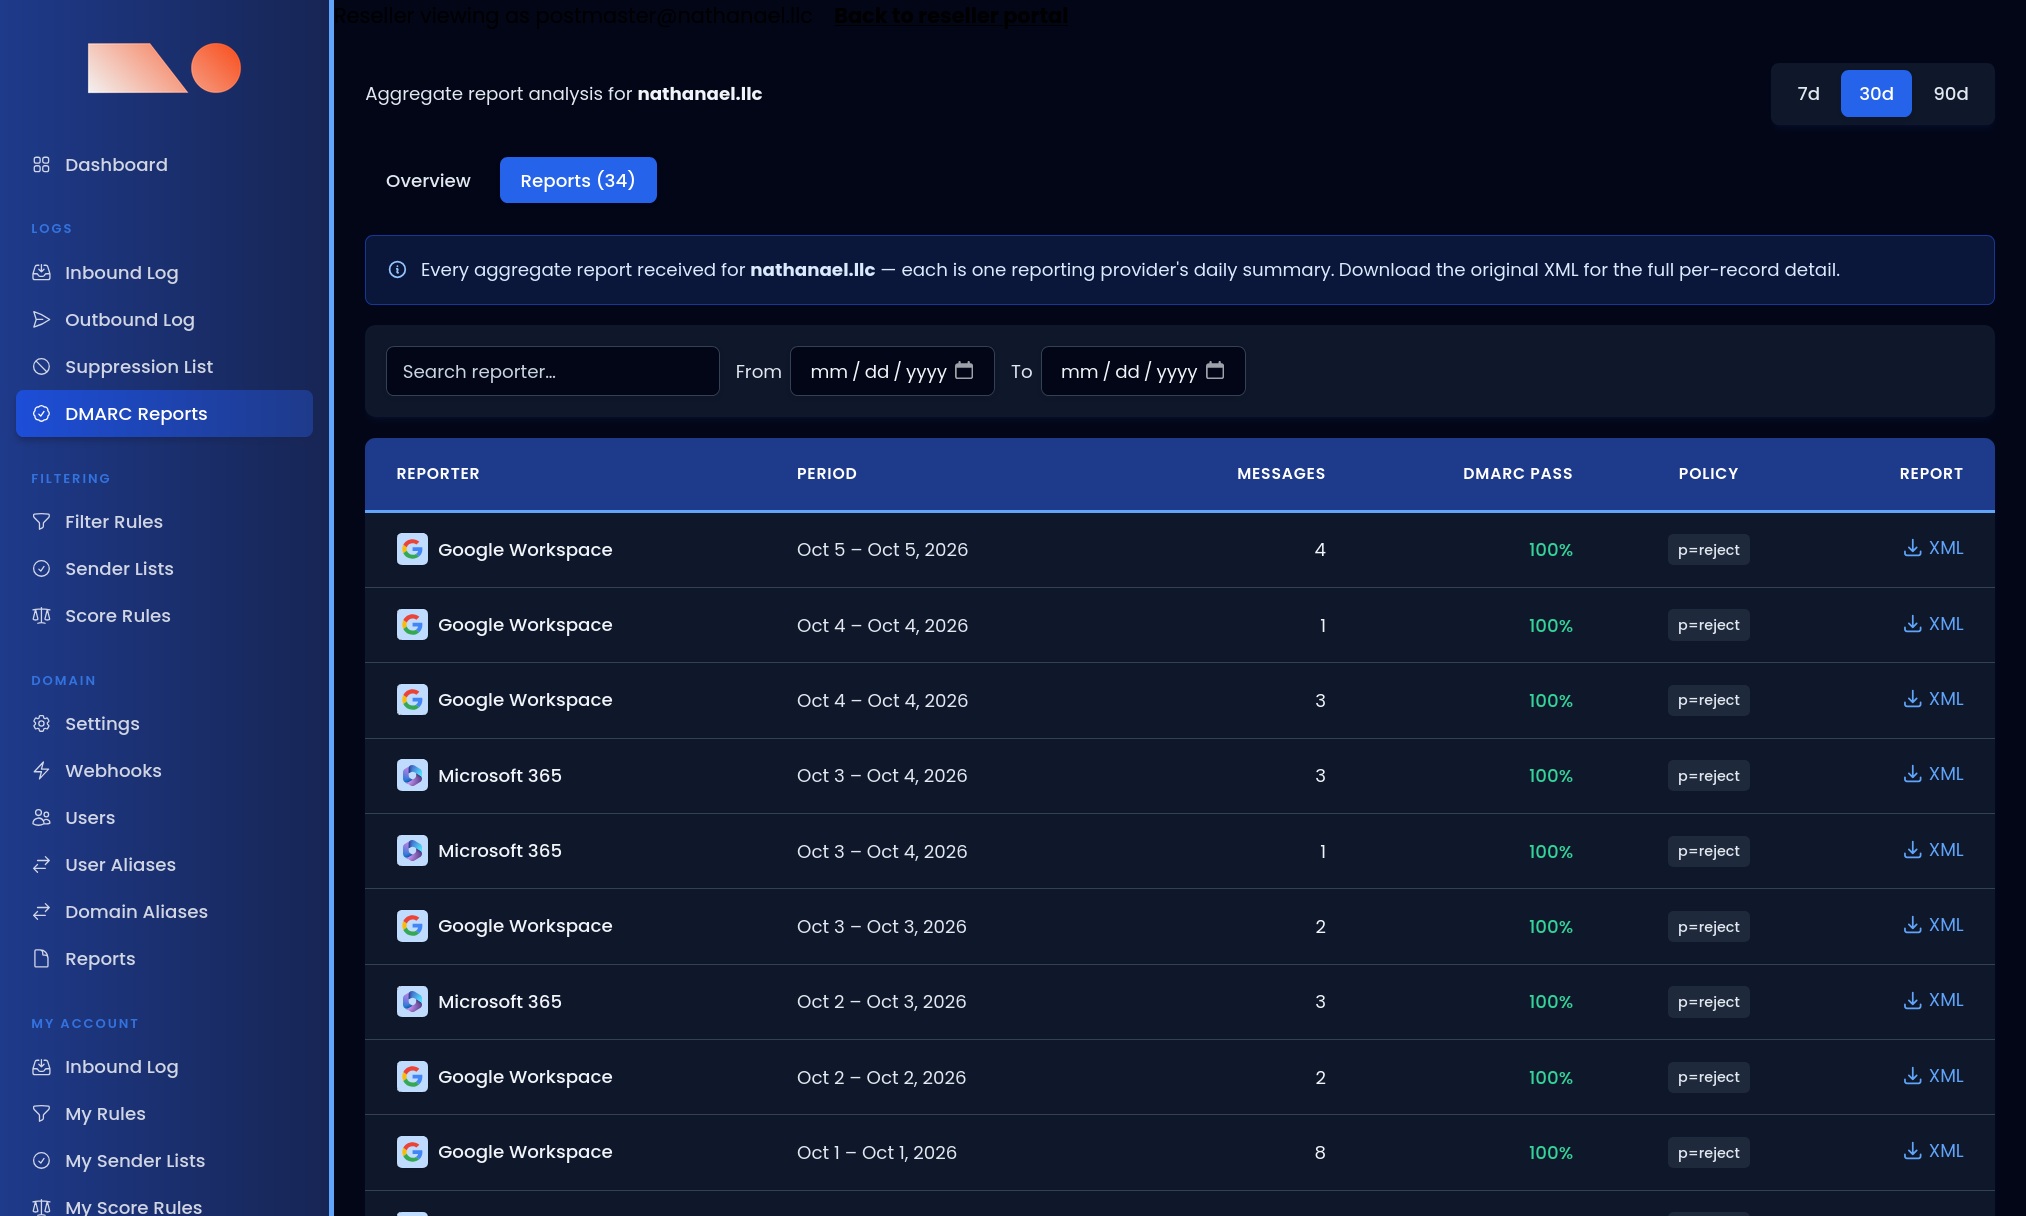Click 'Oct 3 – Oct 3, 2026' period cell
The image size is (2026, 1216).
tap(882, 927)
